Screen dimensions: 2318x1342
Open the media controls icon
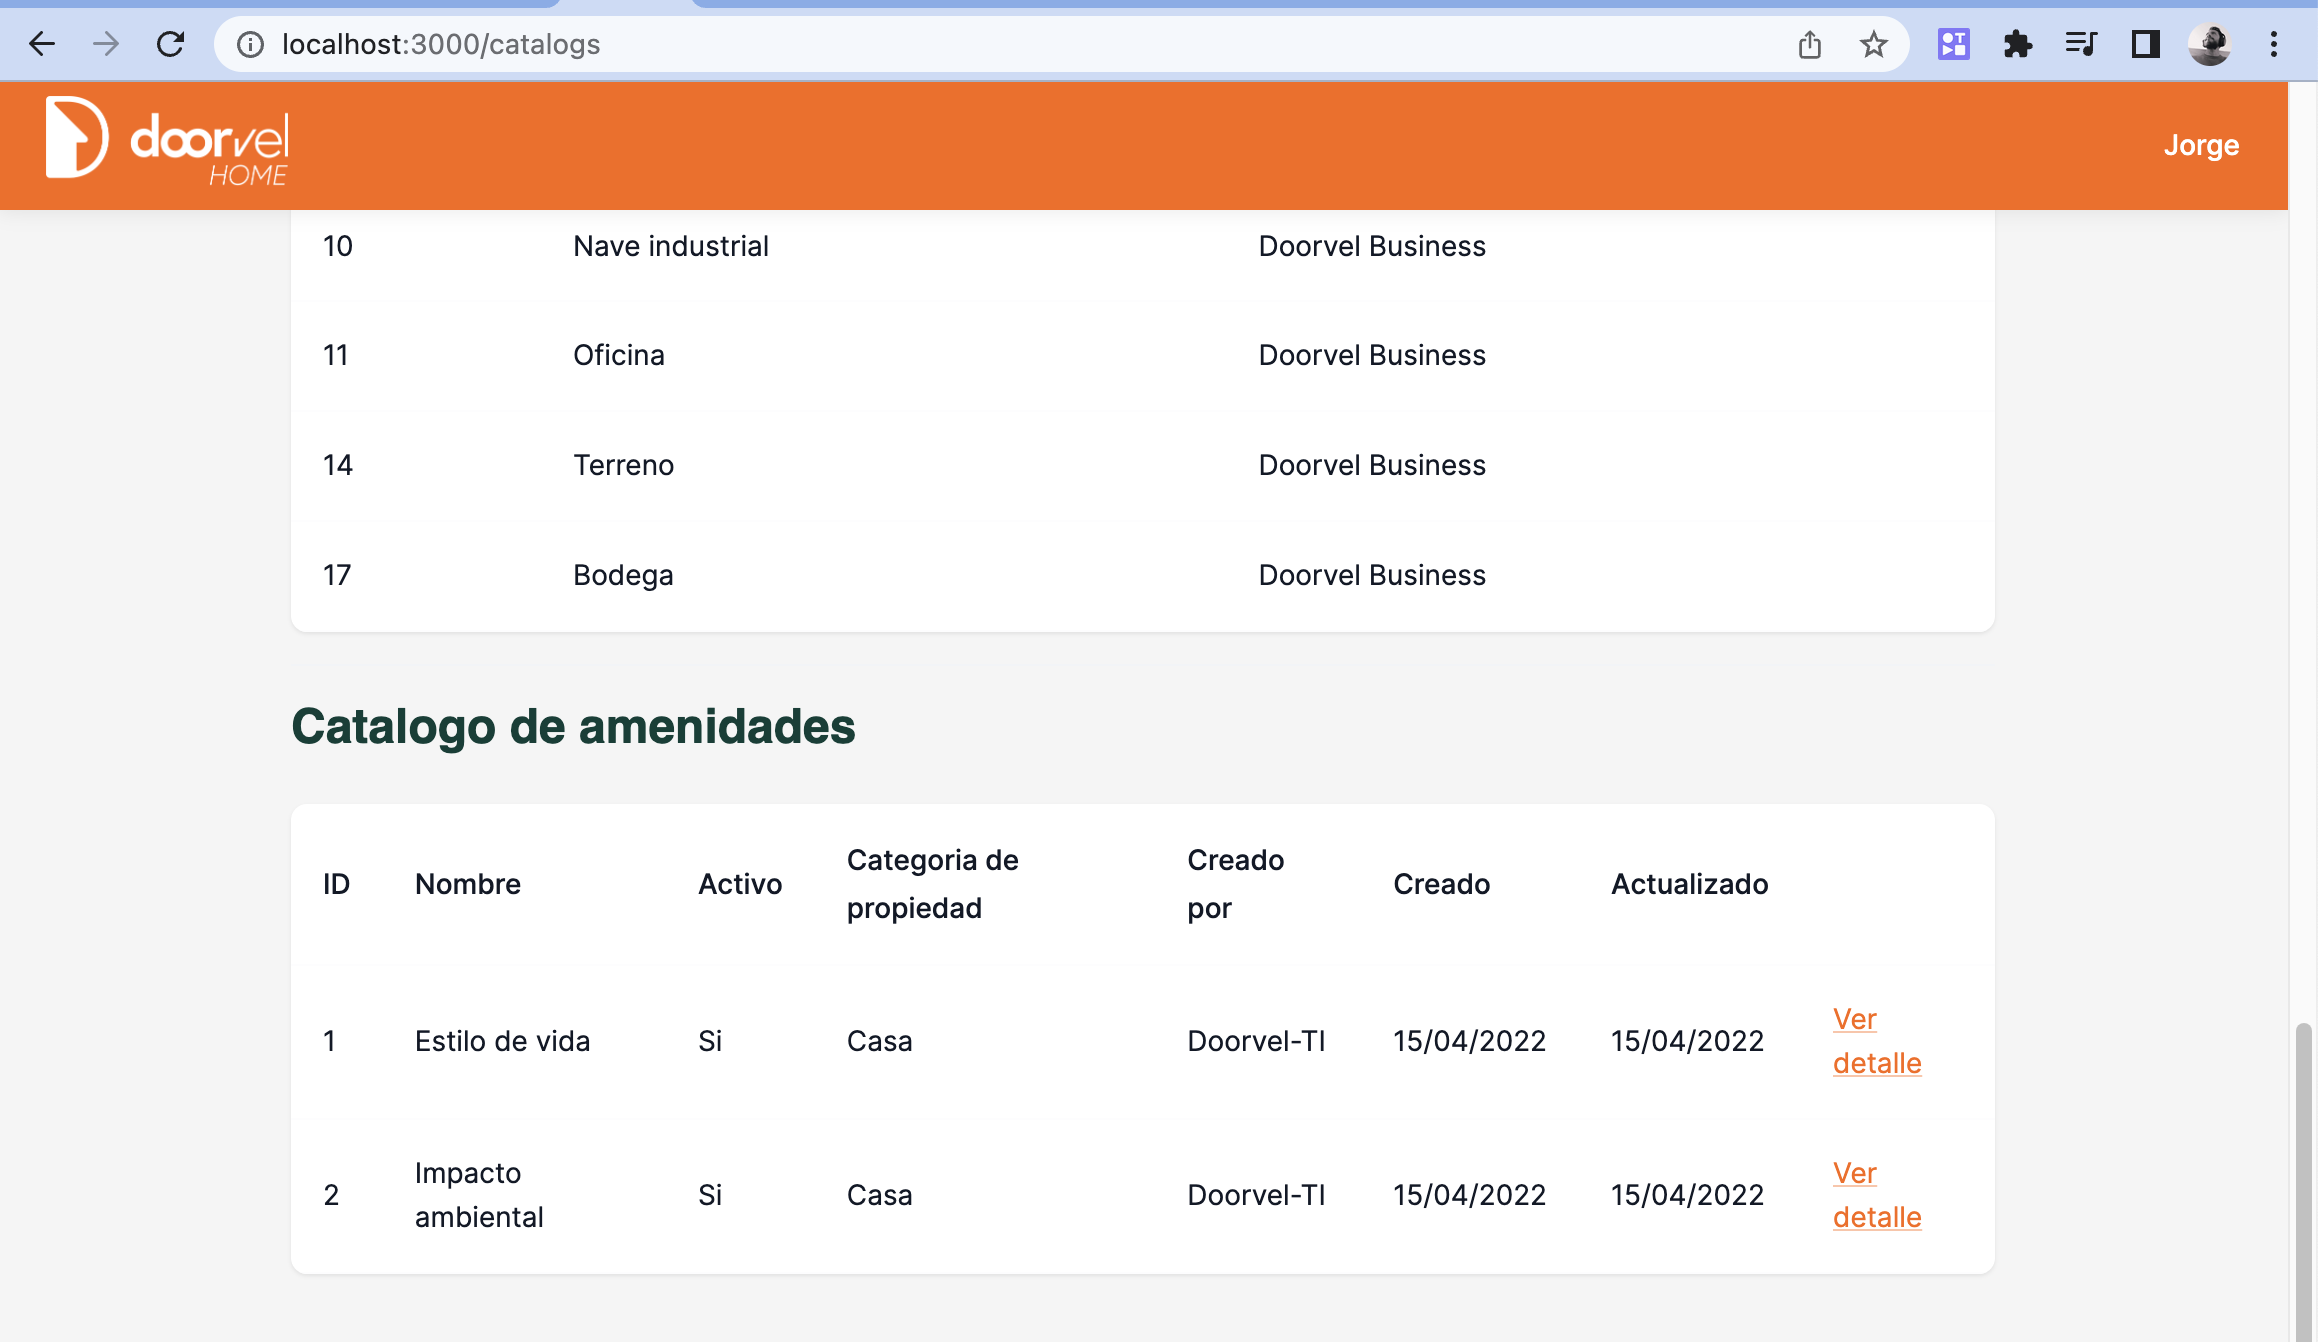[x=2081, y=44]
